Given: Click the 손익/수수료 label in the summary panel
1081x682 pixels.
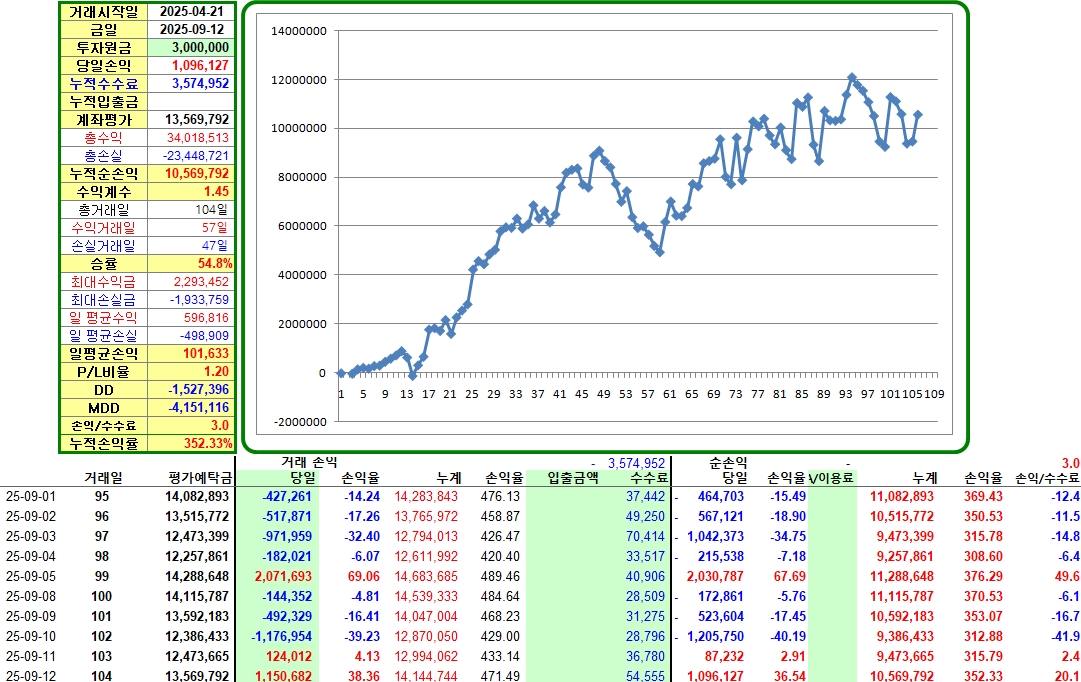Looking at the screenshot, I should (x=103, y=425).
